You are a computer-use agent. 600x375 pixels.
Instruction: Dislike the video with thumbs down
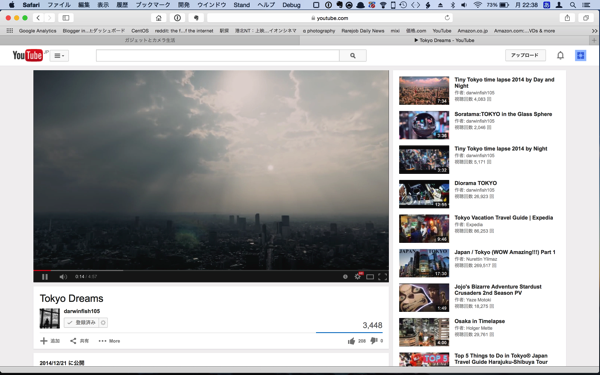point(374,341)
